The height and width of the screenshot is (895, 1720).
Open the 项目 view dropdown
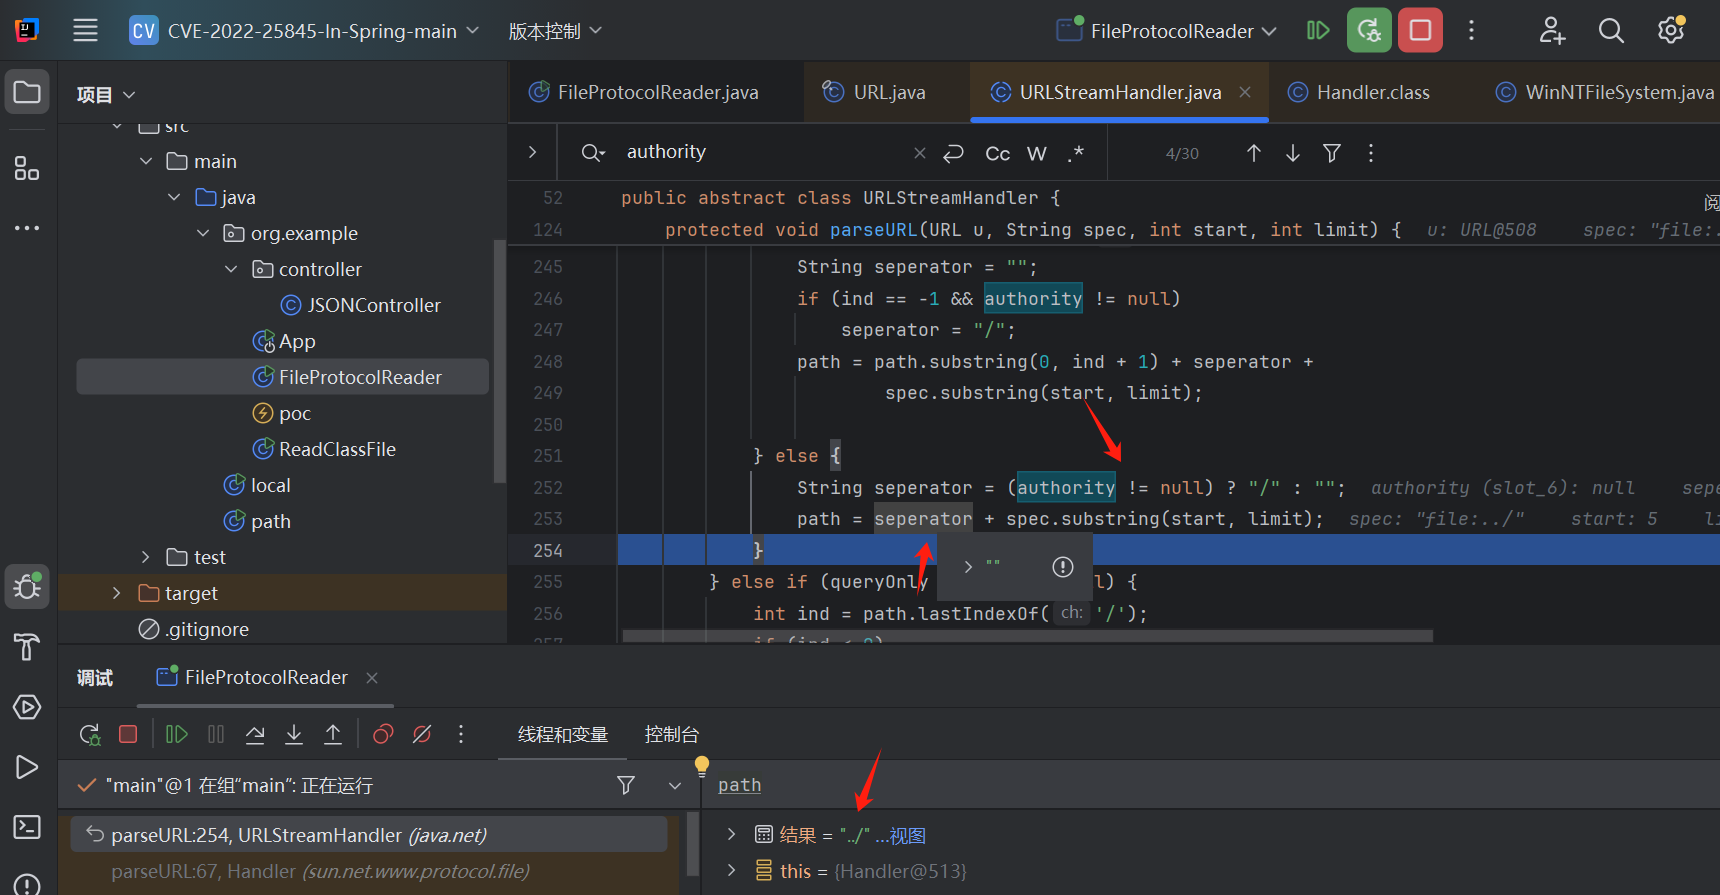106,94
